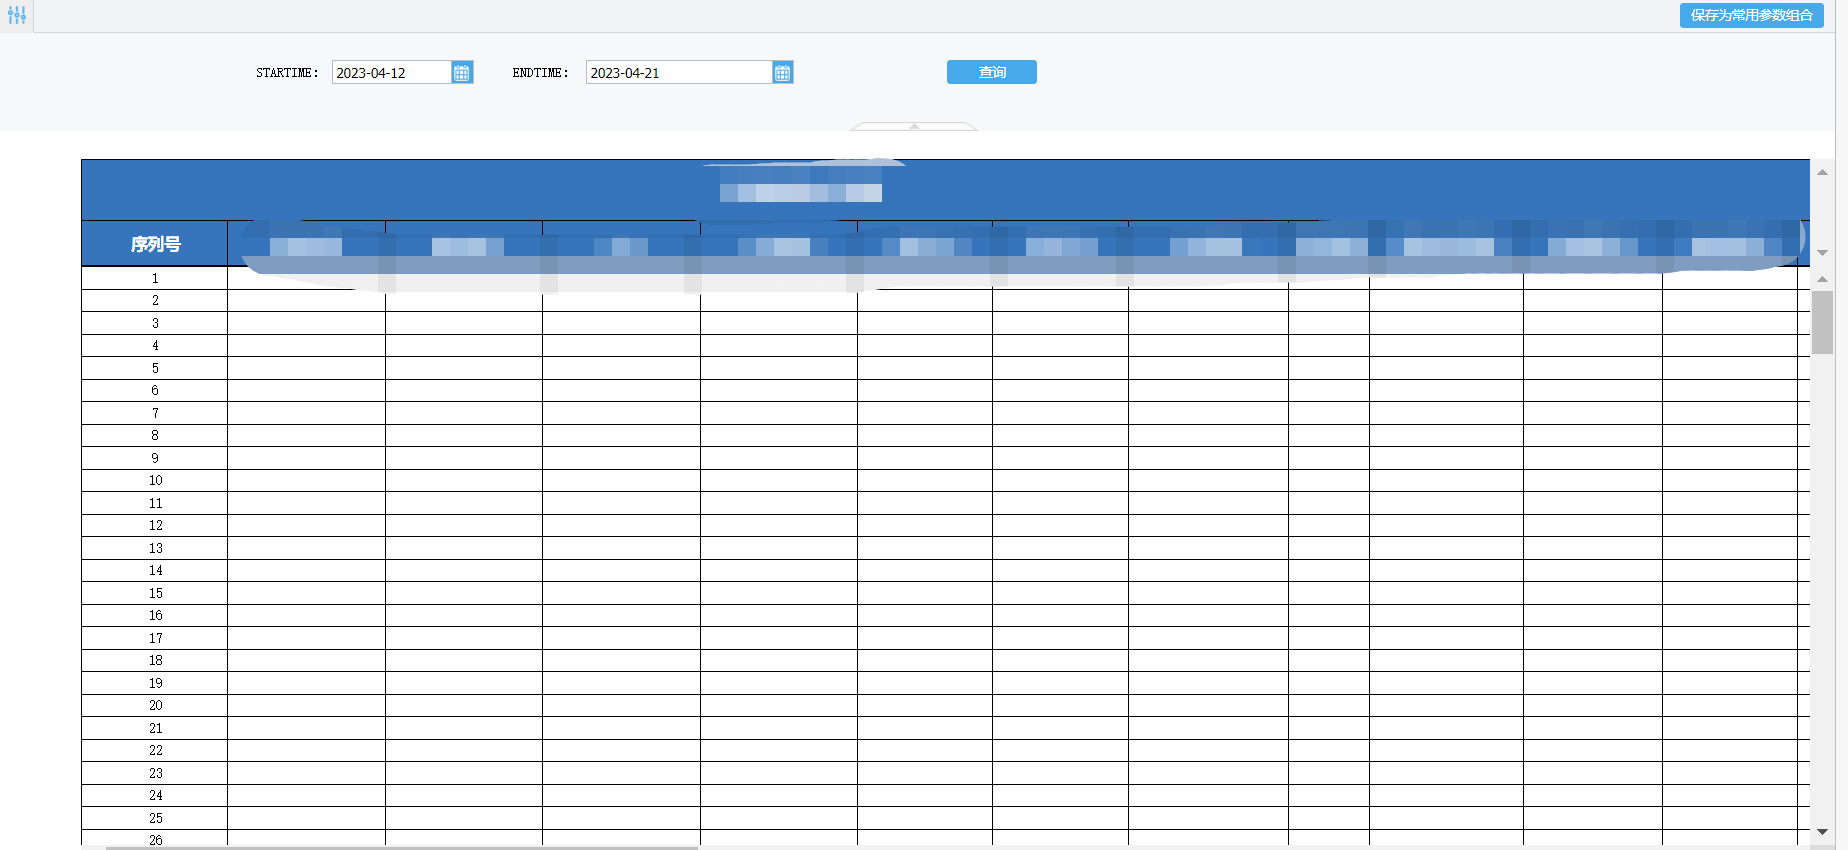This screenshot has width=1848, height=850.
Task: Select sequence number 9 cell
Action: click(155, 458)
